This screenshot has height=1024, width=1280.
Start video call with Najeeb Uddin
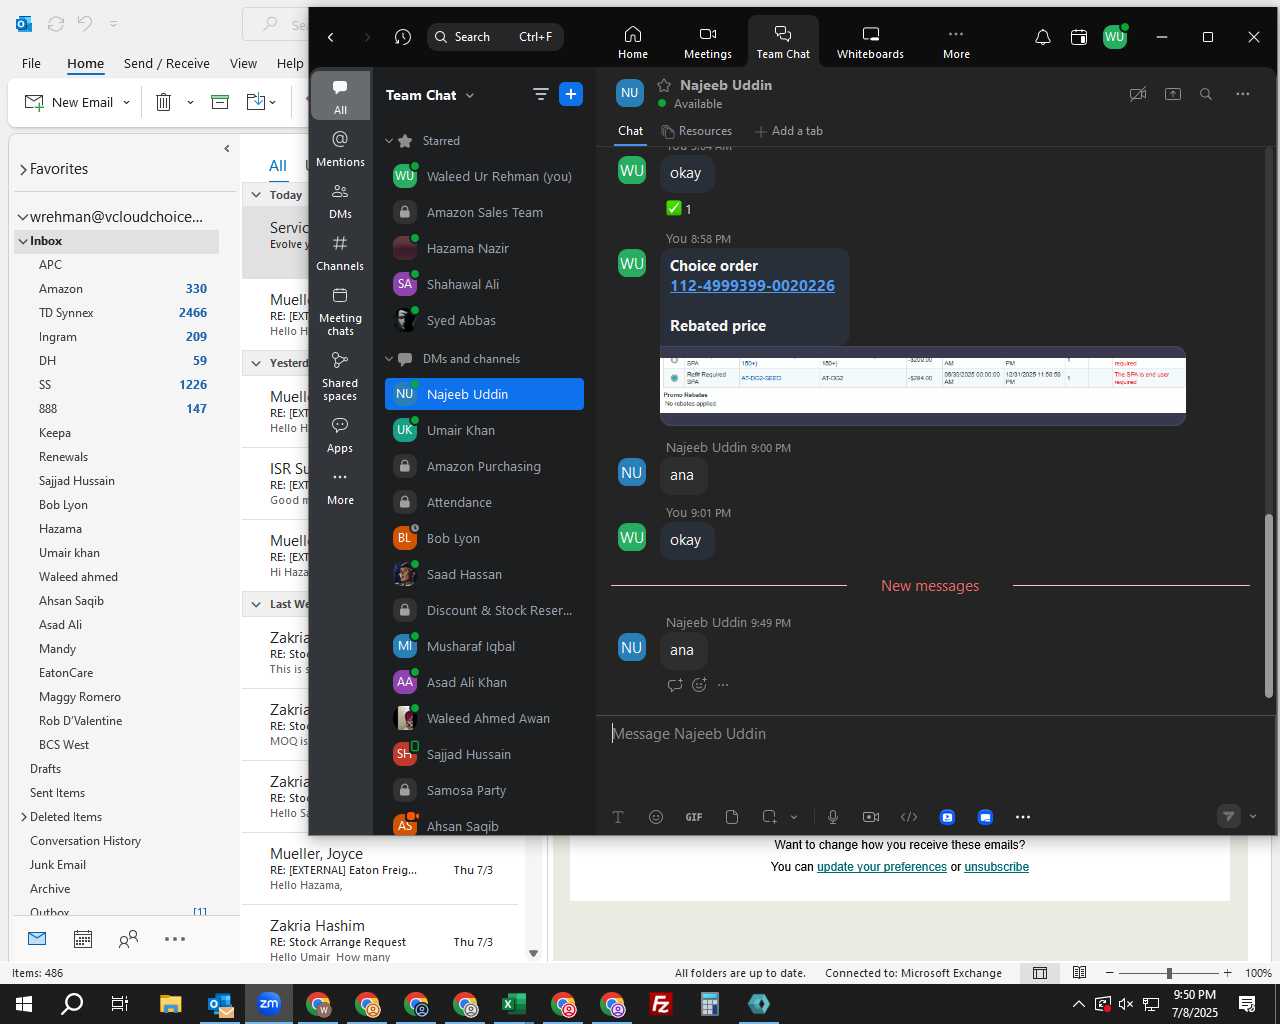pyautogui.click(x=1137, y=94)
